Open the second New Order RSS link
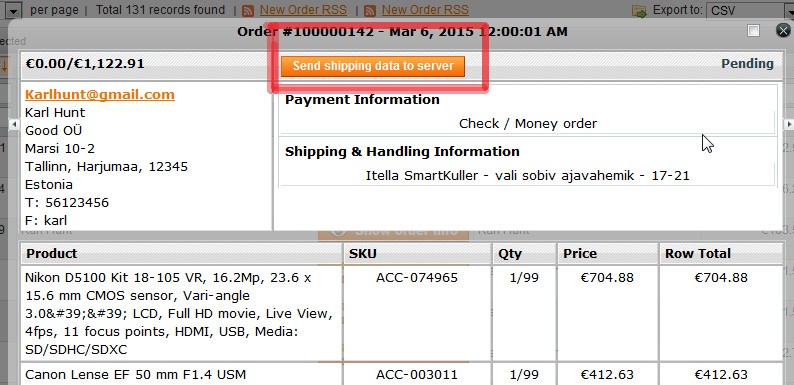 point(425,10)
